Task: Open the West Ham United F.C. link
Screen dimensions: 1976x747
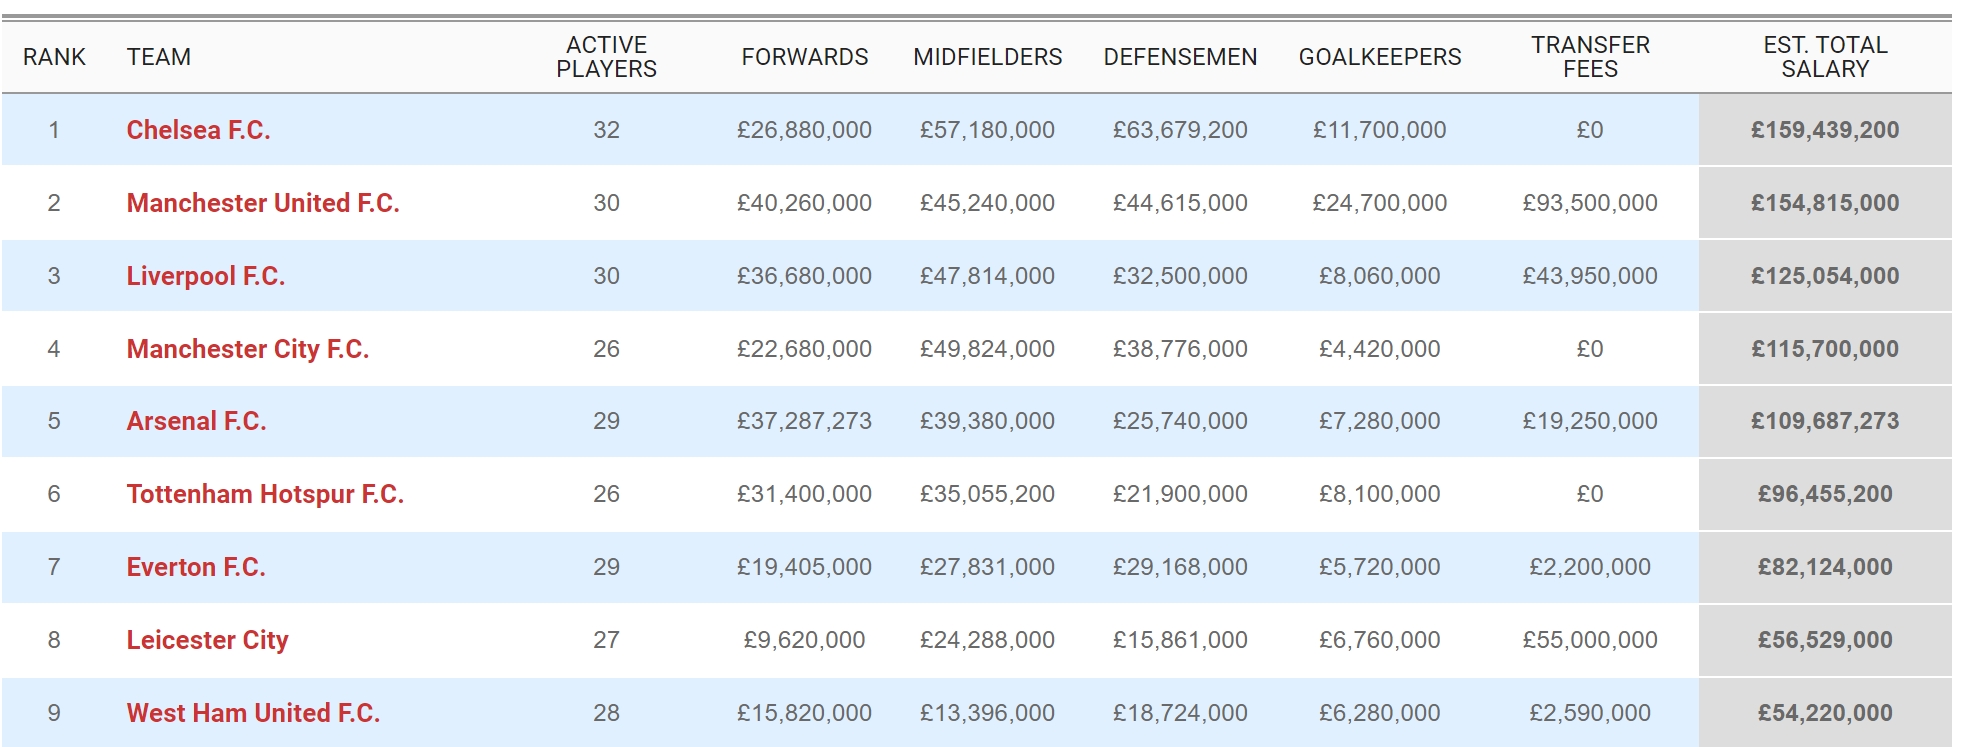Action: click(253, 713)
